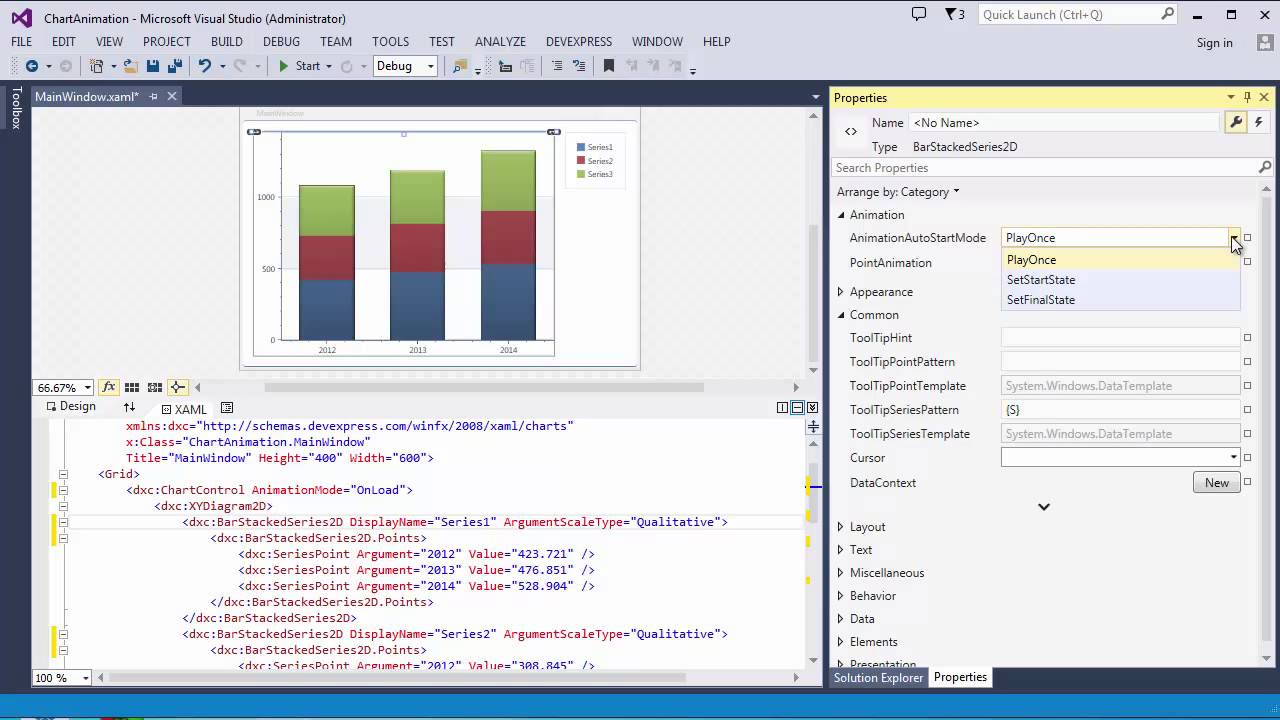This screenshot has height=720, width=1280.
Task: Collapse the Animation category
Action: tap(841, 215)
